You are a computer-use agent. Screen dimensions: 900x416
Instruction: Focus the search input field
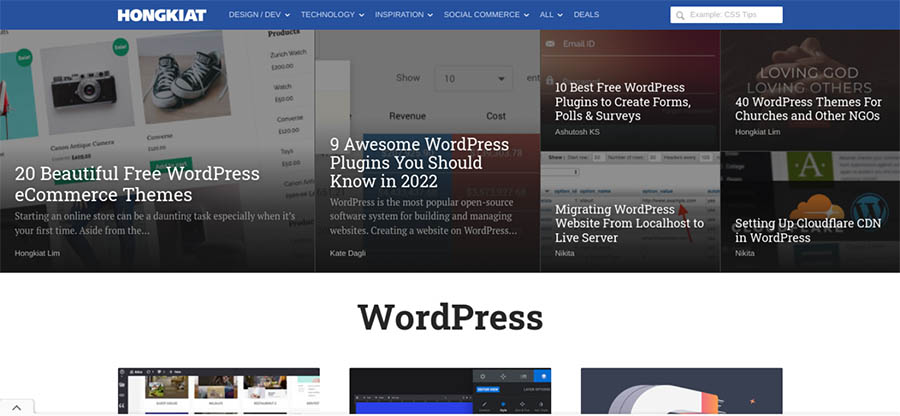[x=733, y=16]
